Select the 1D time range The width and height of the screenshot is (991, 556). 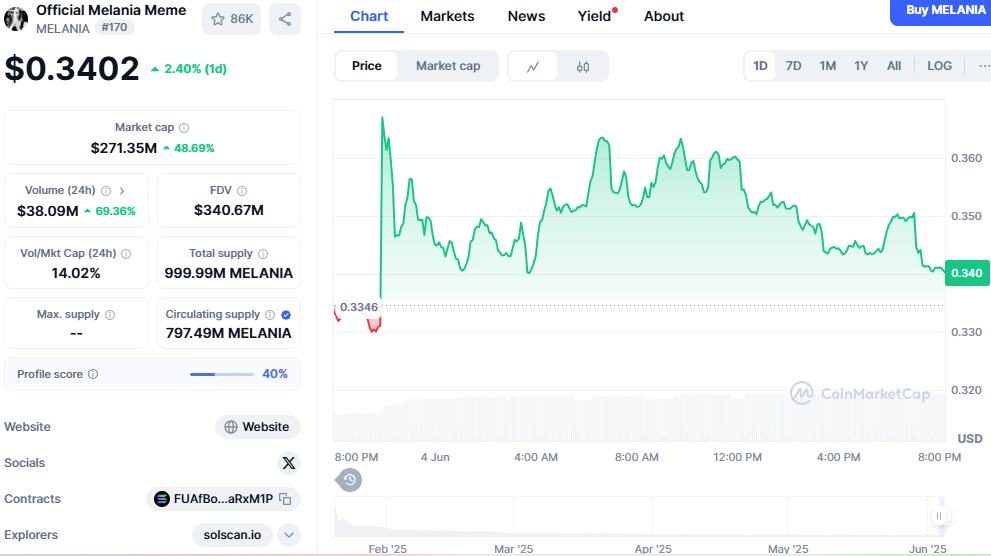pos(760,66)
